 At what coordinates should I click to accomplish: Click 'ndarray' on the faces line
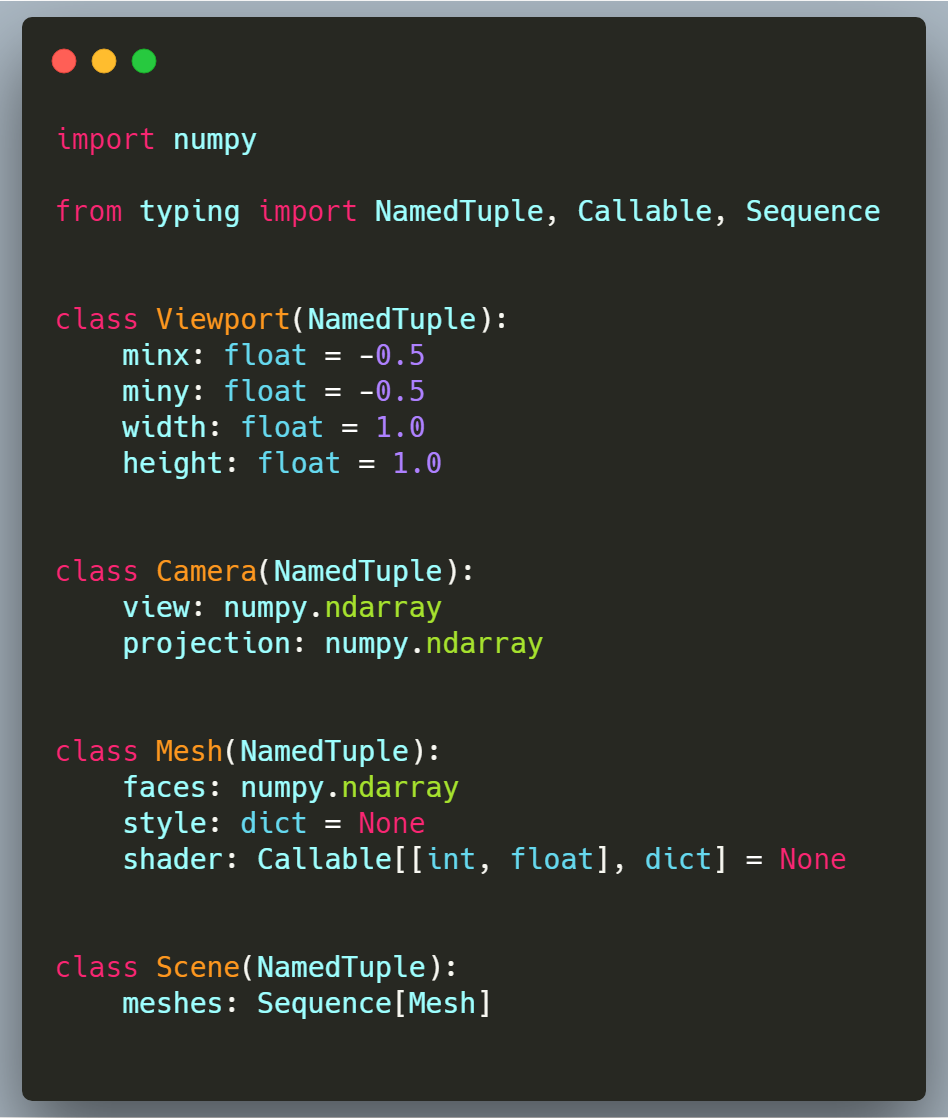pyautogui.click(x=401, y=788)
